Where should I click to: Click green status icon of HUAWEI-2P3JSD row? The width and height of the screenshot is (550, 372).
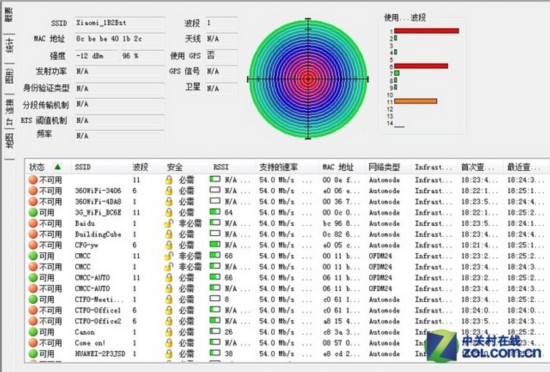[33, 354]
